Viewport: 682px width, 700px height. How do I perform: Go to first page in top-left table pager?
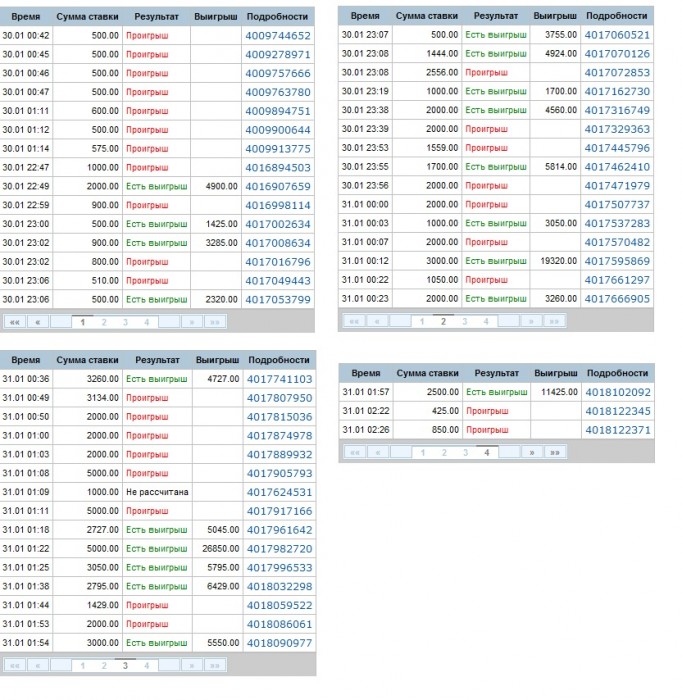click(x=15, y=322)
